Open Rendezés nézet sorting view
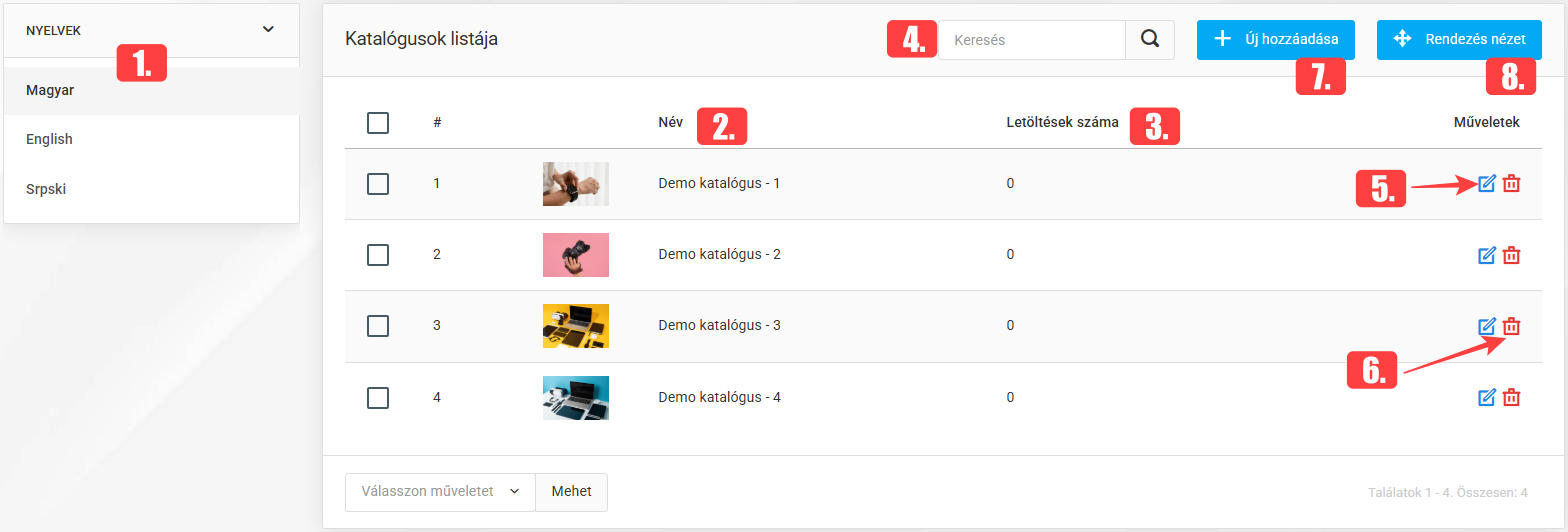 [x=1458, y=40]
